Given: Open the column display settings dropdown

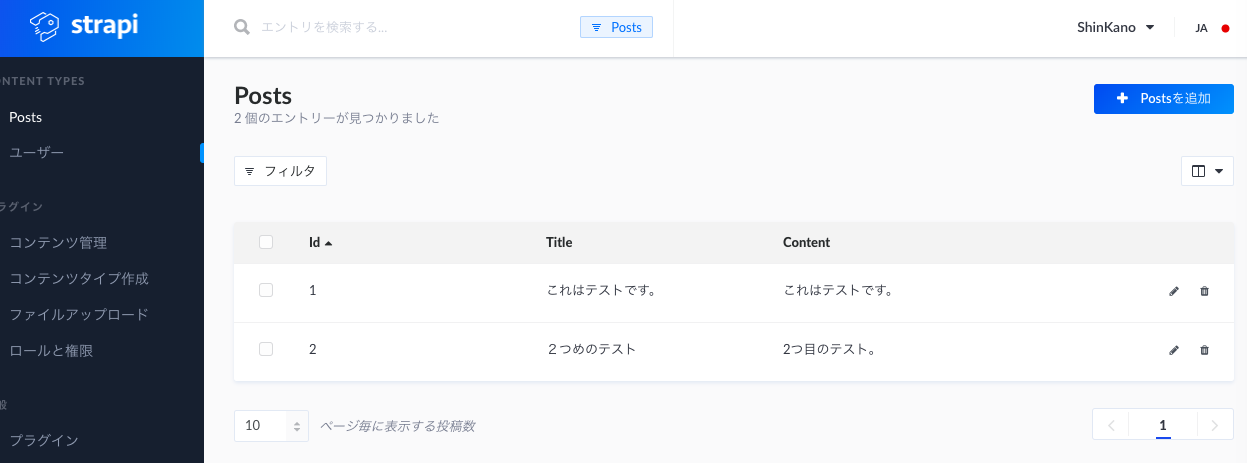Looking at the screenshot, I should pyautogui.click(x=1207, y=171).
